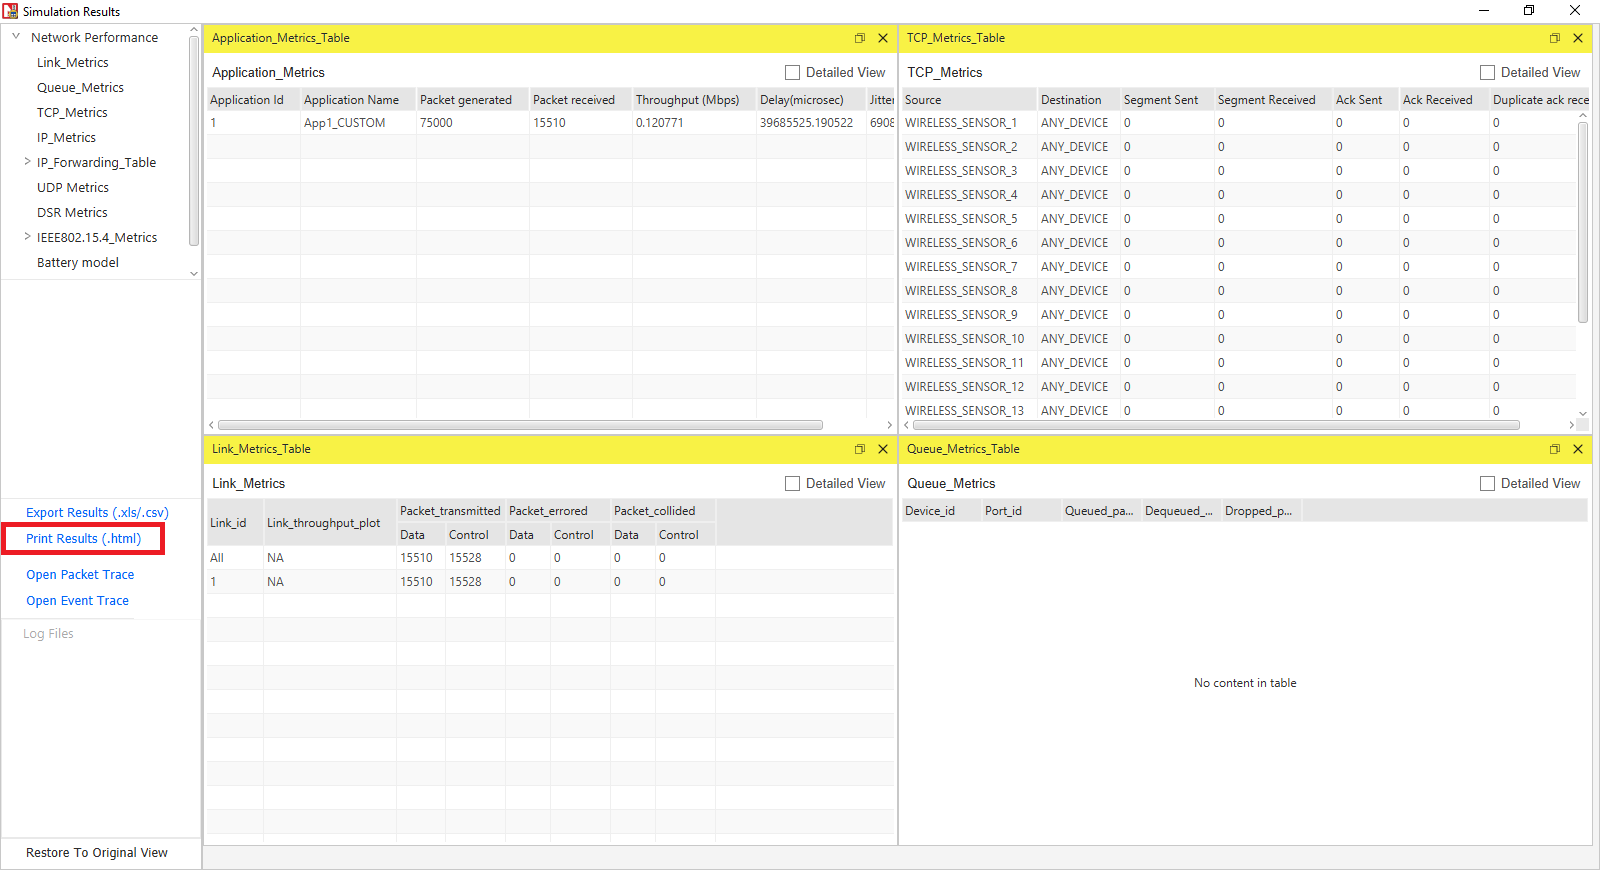Close the Queue_Metrics_Table panel
The height and width of the screenshot is (870, 1600).
coord(1578,449)
